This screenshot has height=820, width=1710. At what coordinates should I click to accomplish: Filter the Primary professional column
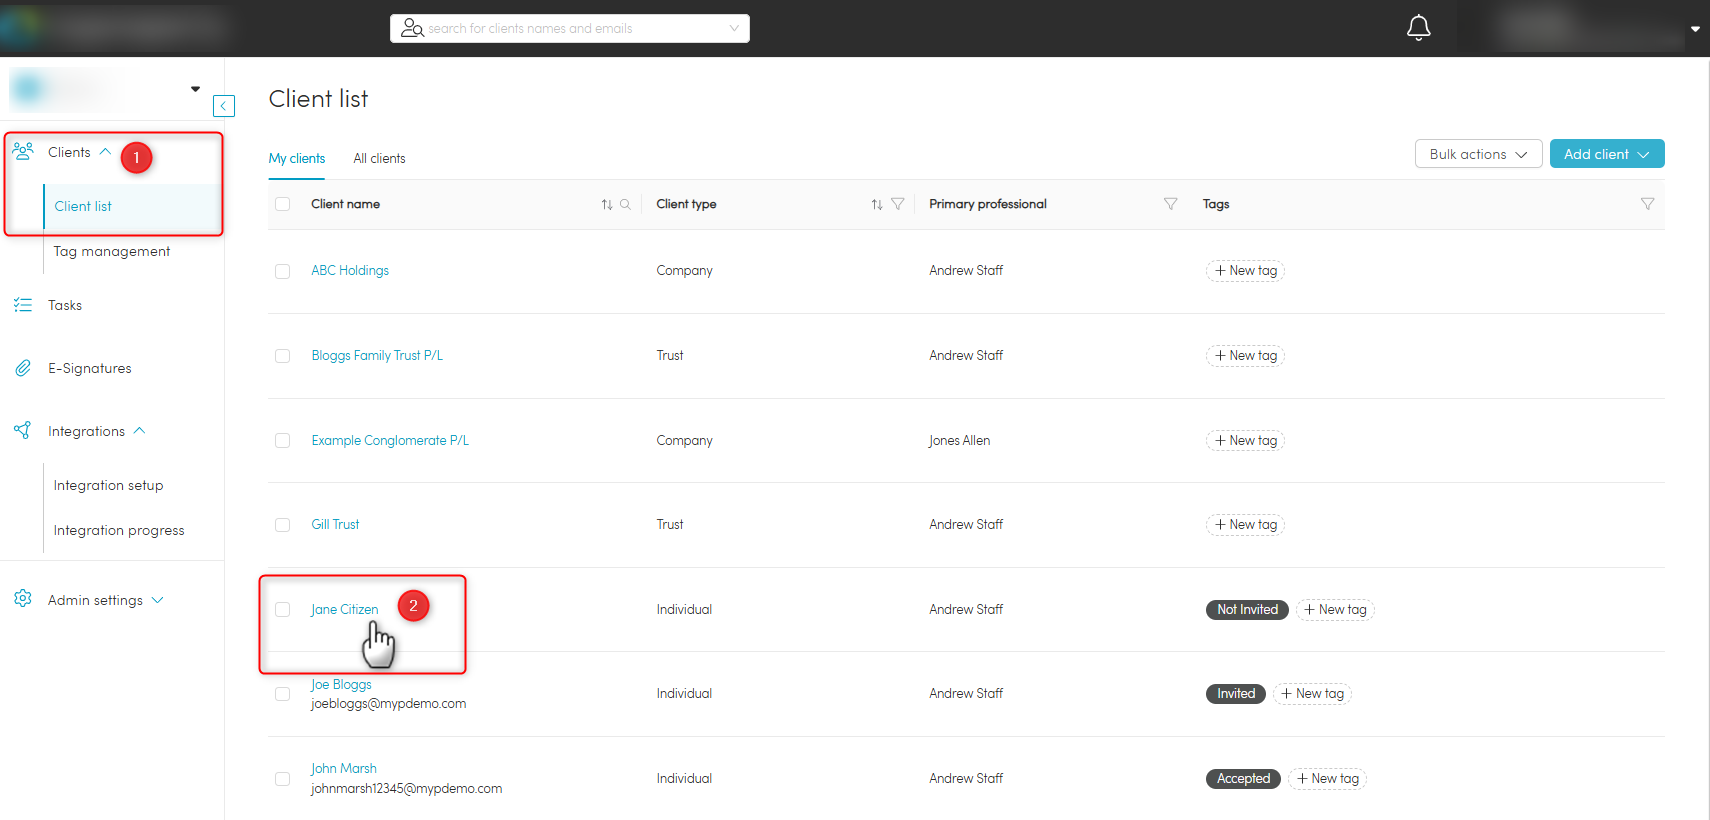(x=1170, y=204)
